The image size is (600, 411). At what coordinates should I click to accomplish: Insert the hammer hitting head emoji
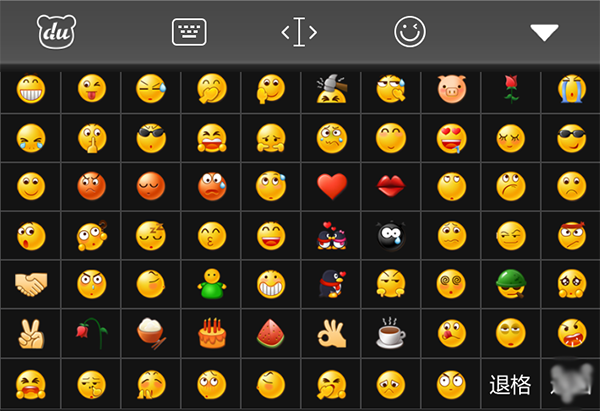[x=332, y=89]
